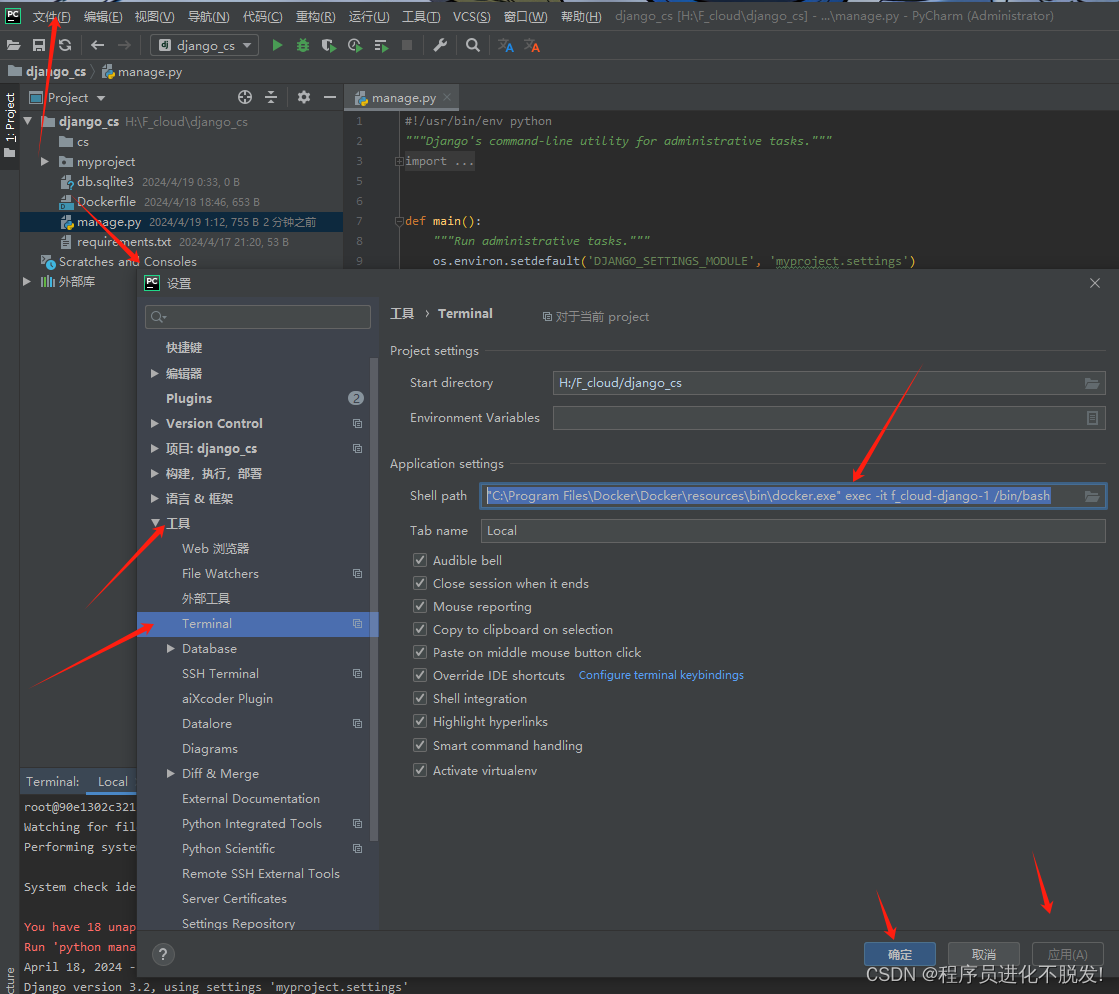Expand the myproject folder in tree
Screen dimensions: 1119x994
45,162
